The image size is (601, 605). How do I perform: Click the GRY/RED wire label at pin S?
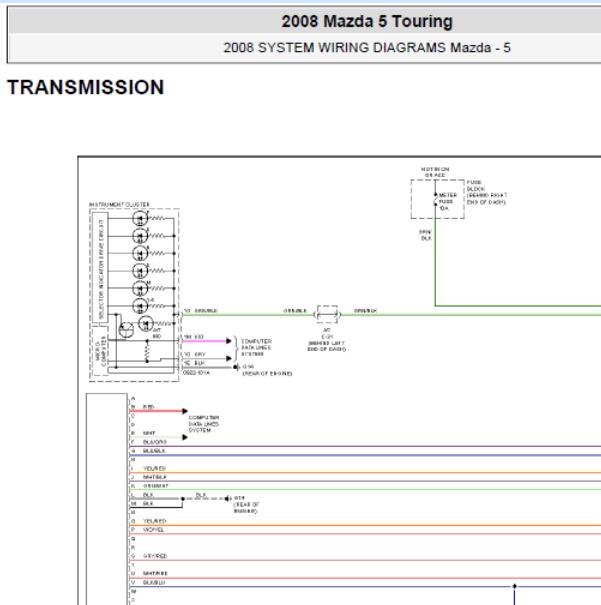coord(155,556)
